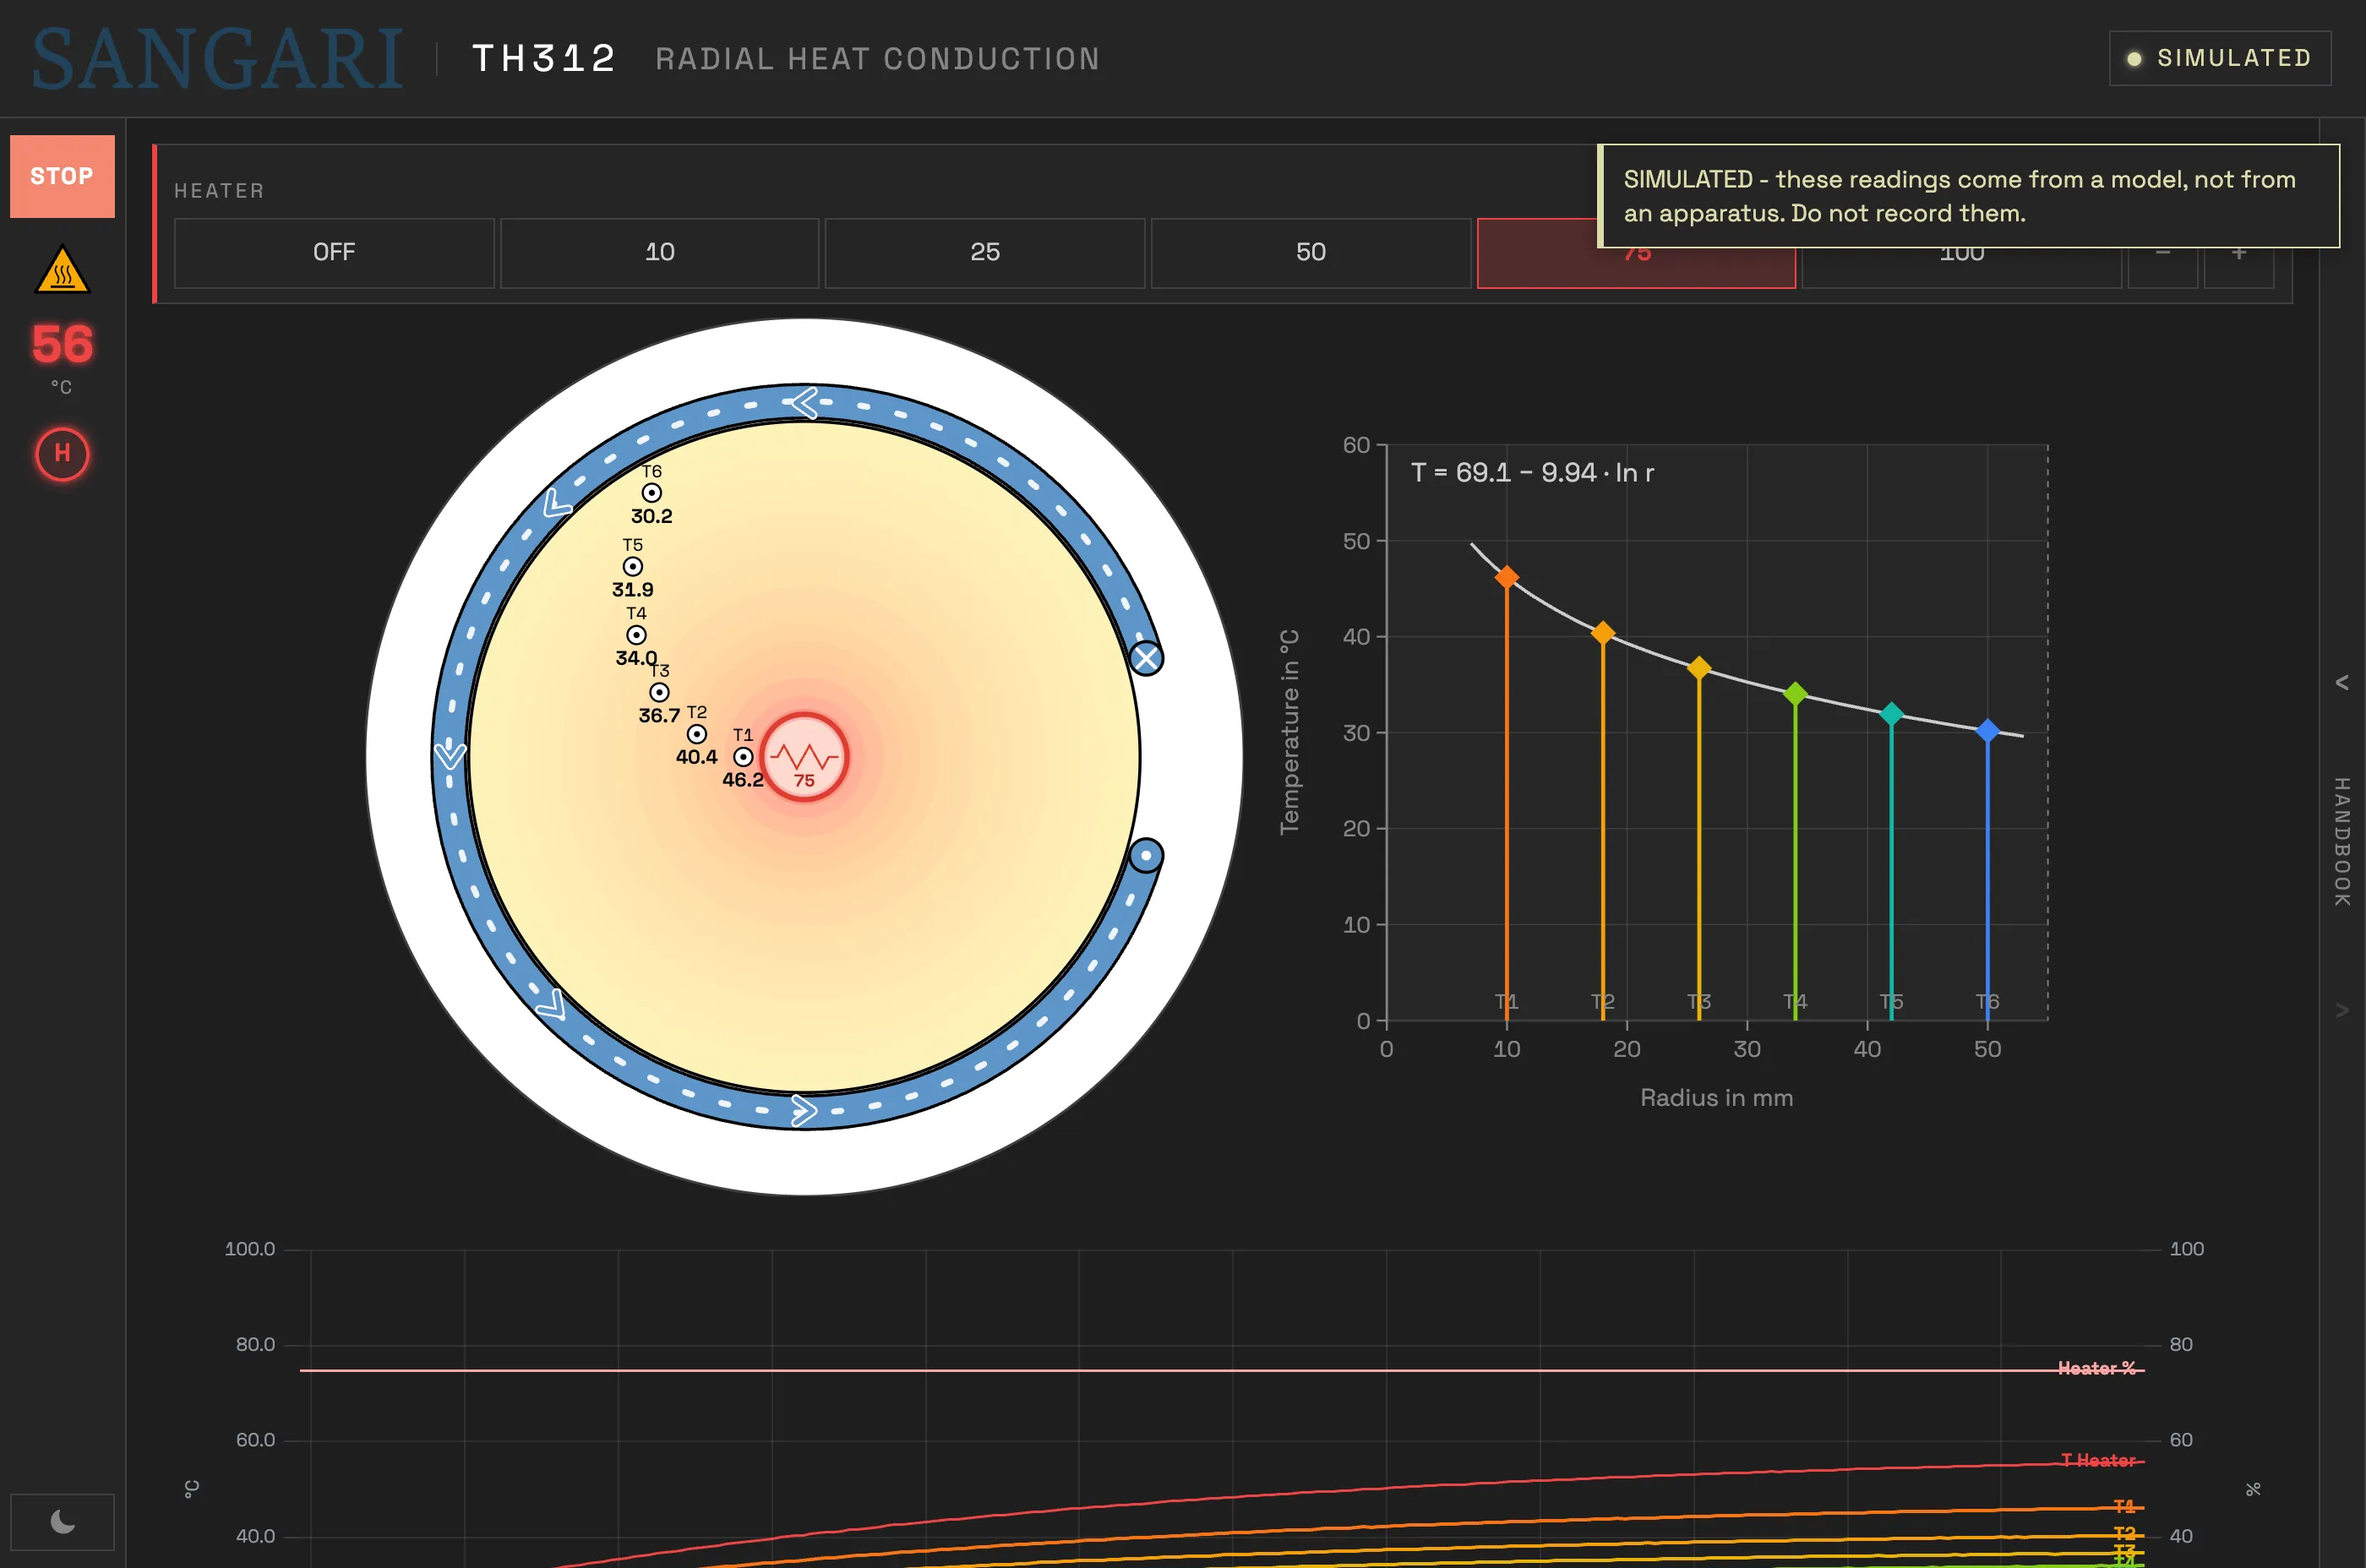Click the T4 thermocouple sensor marker
The image size is (2366, 1568).
(636, 635)
